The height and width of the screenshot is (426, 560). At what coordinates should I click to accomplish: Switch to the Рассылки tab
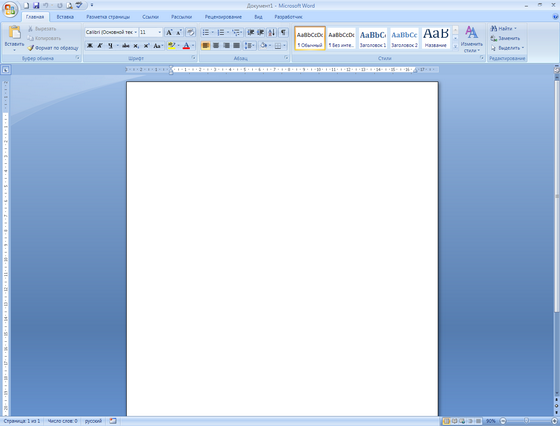tap(181, 17)
